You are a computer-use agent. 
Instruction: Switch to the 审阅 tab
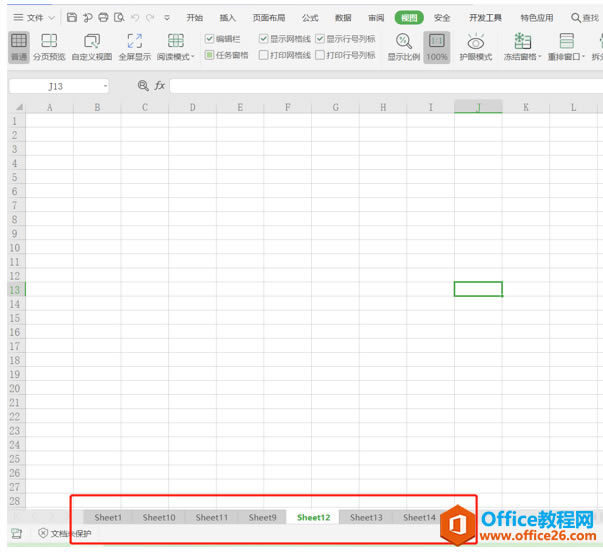[376, 18]
